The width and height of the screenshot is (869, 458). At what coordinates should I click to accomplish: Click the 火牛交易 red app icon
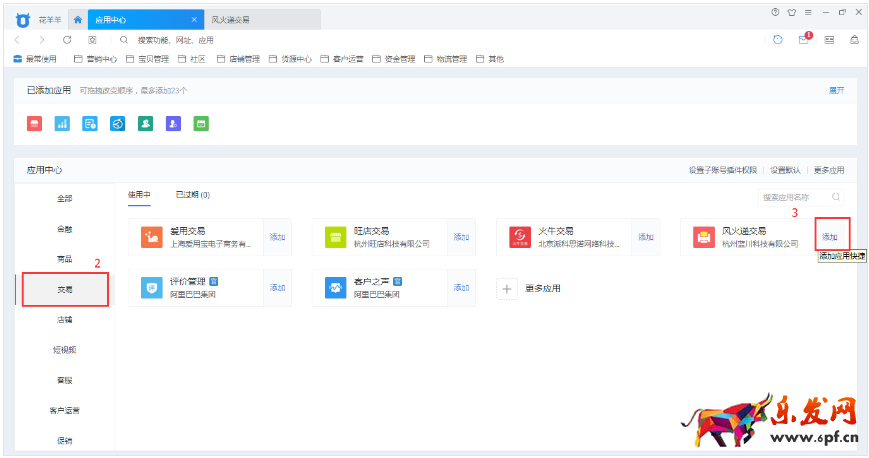click(518, 237)
